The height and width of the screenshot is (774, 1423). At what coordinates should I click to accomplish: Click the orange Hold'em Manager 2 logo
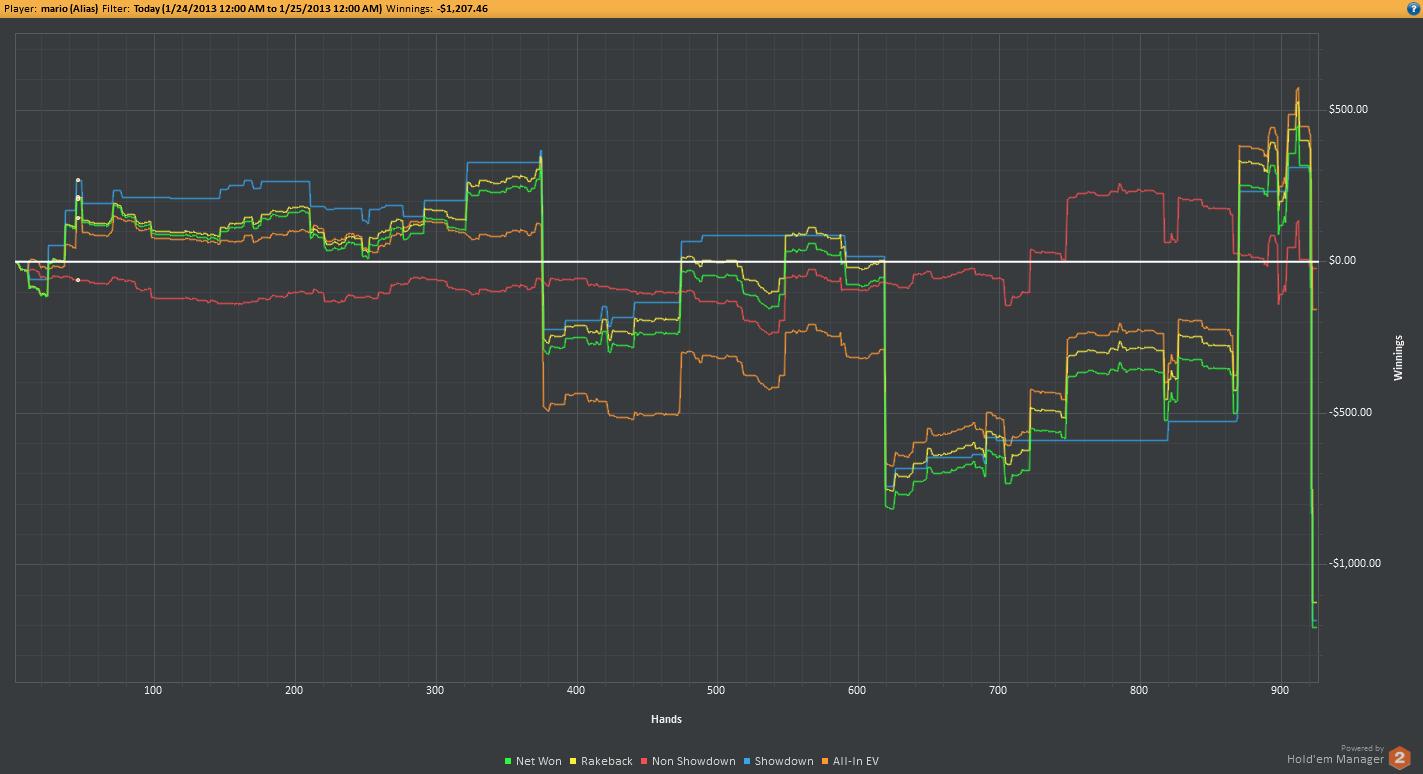pyautogui.click(x=1400, y=757)
